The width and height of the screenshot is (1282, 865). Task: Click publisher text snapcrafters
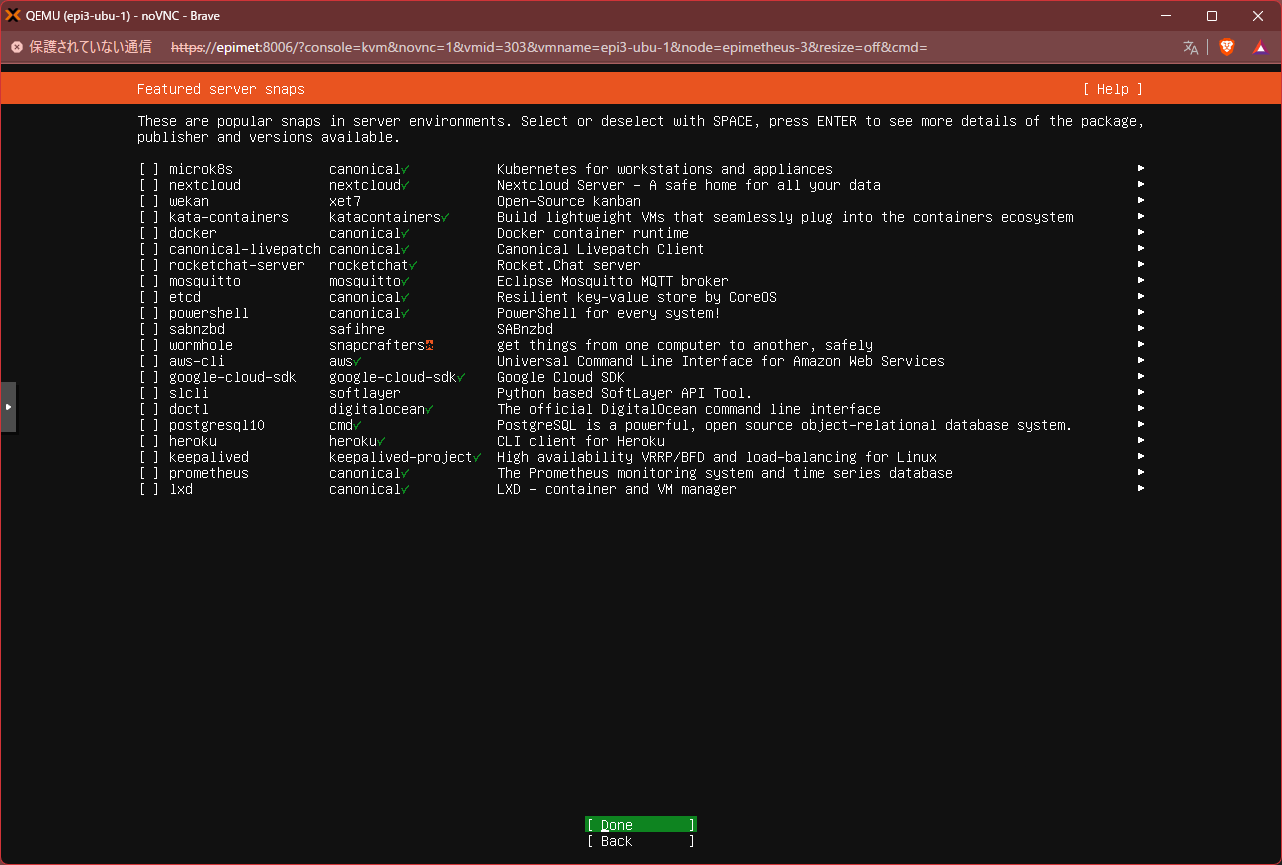coord(377,345)
